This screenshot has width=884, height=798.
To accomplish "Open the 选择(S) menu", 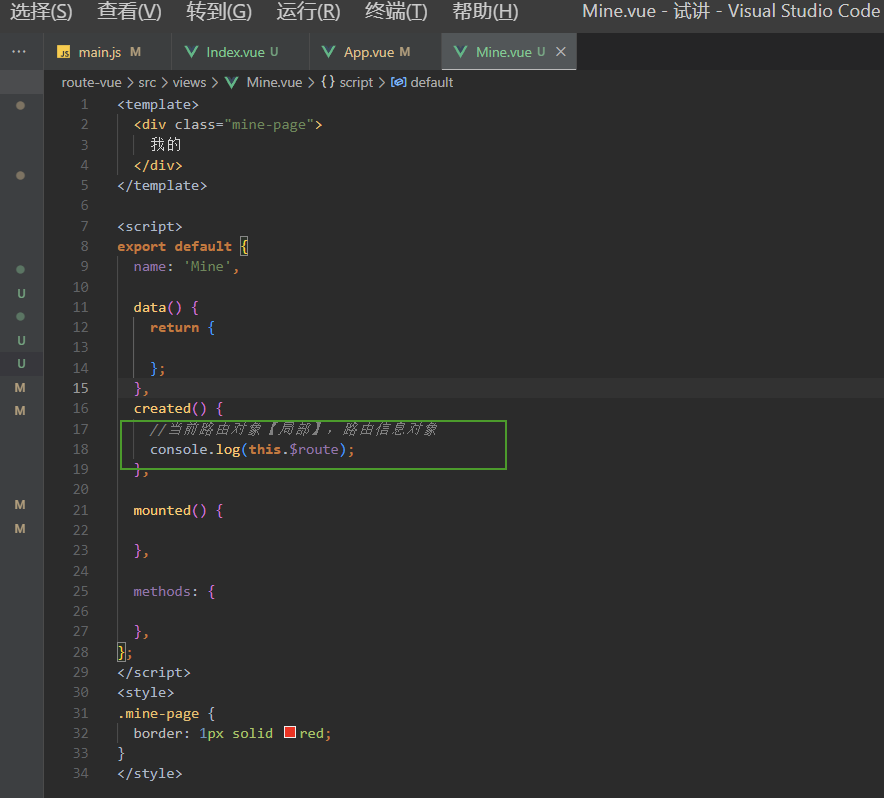I will [41, 11].
